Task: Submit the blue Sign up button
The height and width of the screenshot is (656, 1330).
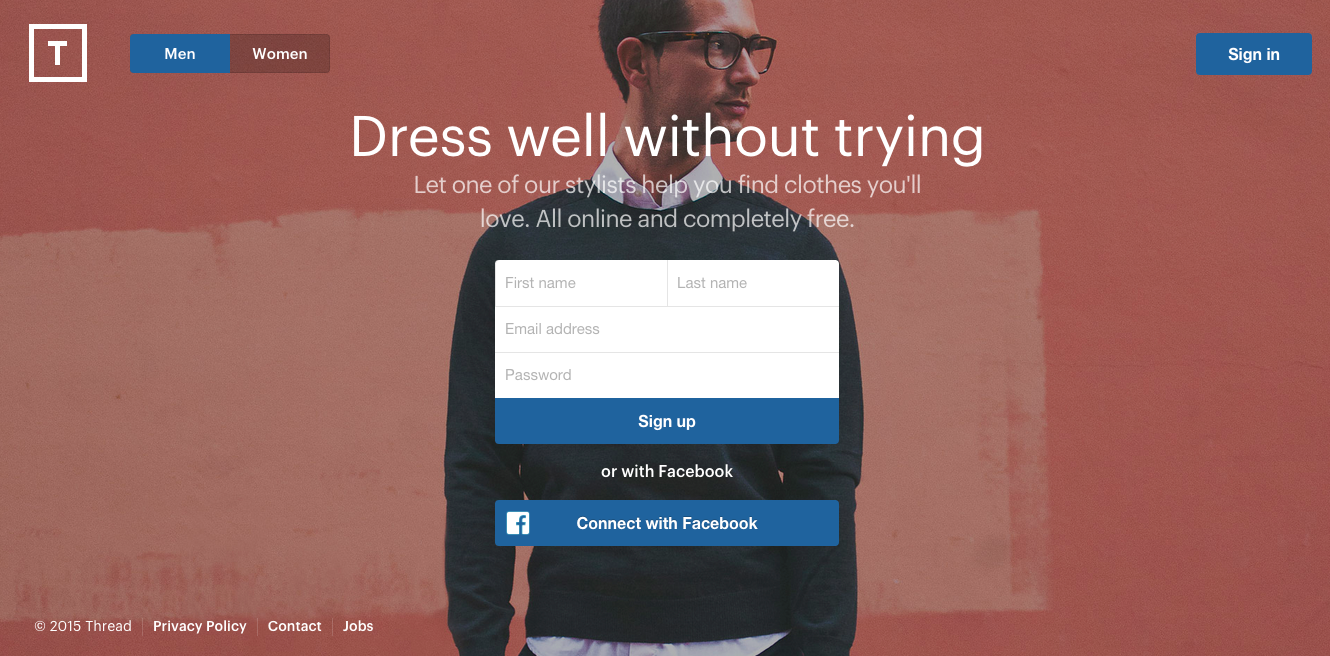Action: (x=667, y=421)
